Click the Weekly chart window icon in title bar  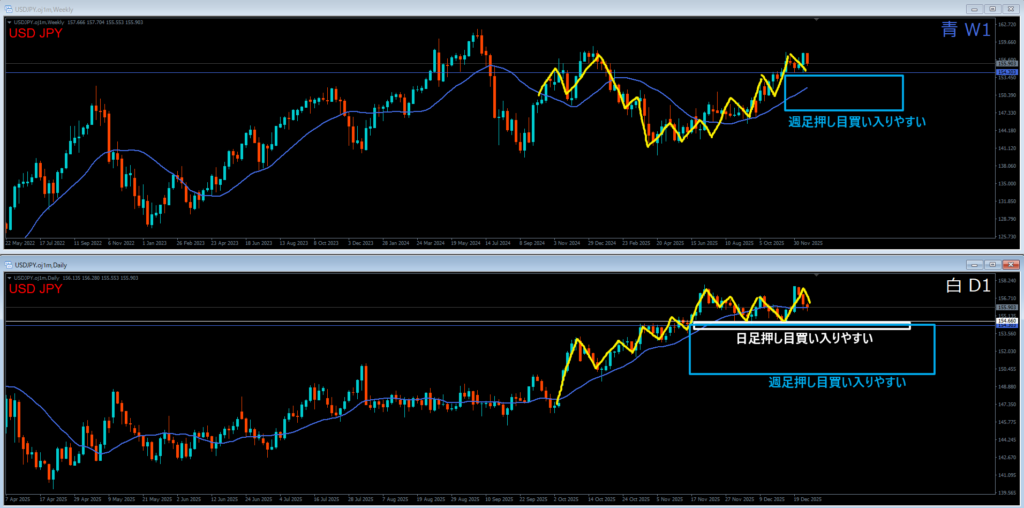pos(9,10)
